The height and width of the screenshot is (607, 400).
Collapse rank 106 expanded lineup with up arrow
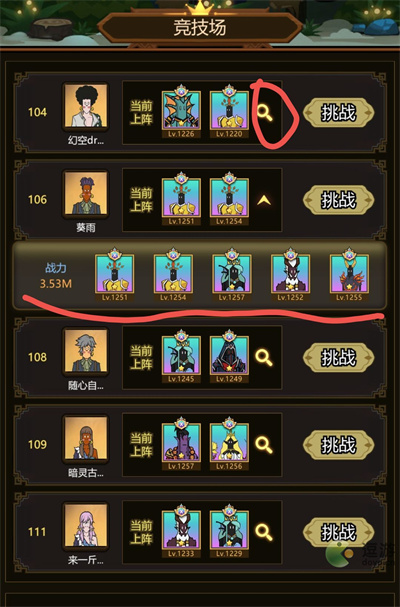pos(264,200)
